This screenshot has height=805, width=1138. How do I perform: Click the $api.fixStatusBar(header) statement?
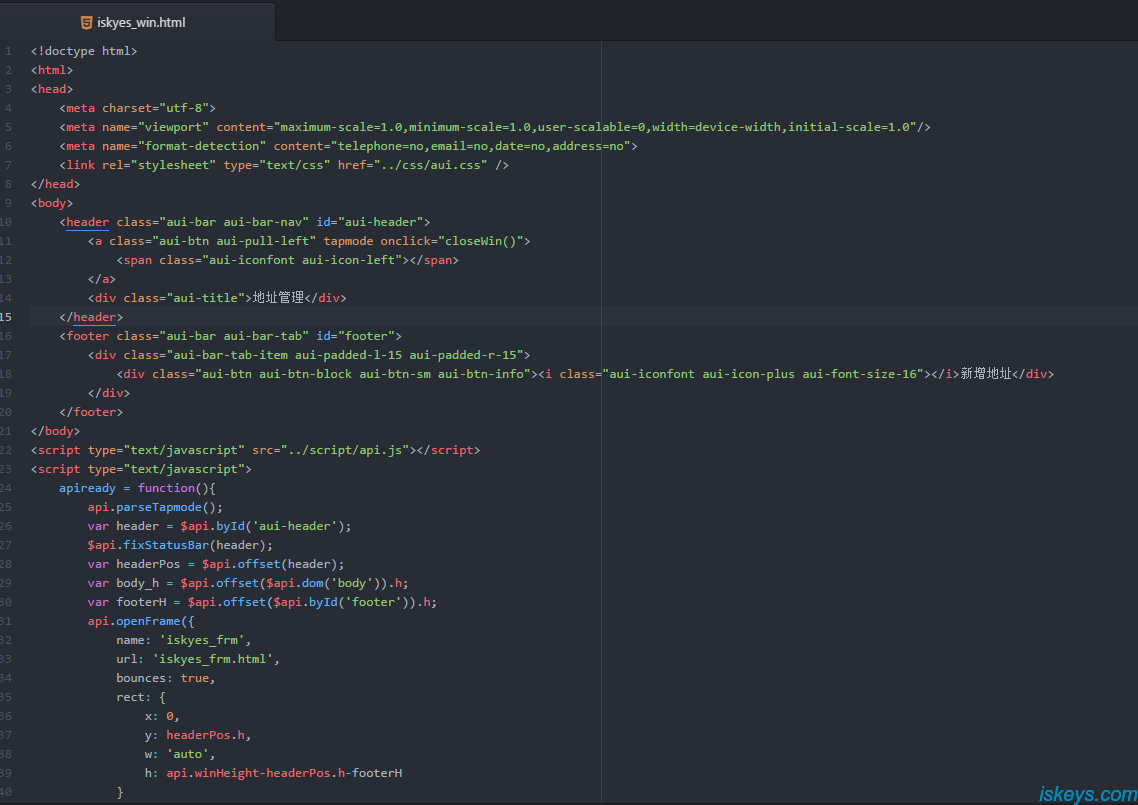[x=180, y=545]
